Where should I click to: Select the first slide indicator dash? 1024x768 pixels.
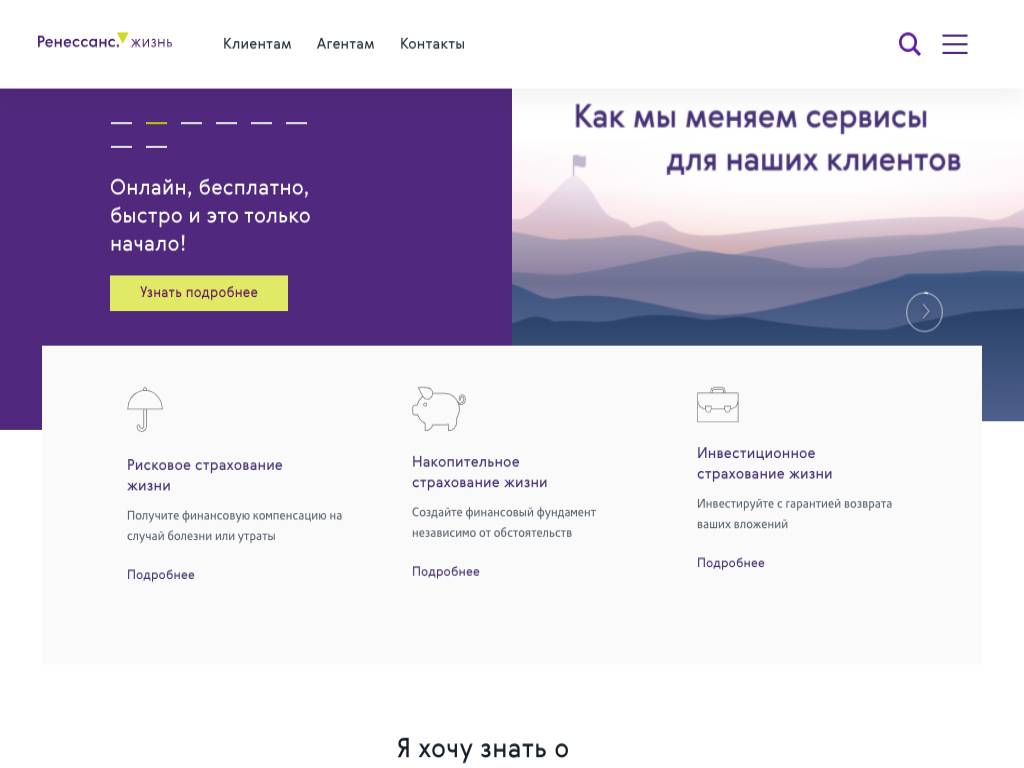[121, 123]
